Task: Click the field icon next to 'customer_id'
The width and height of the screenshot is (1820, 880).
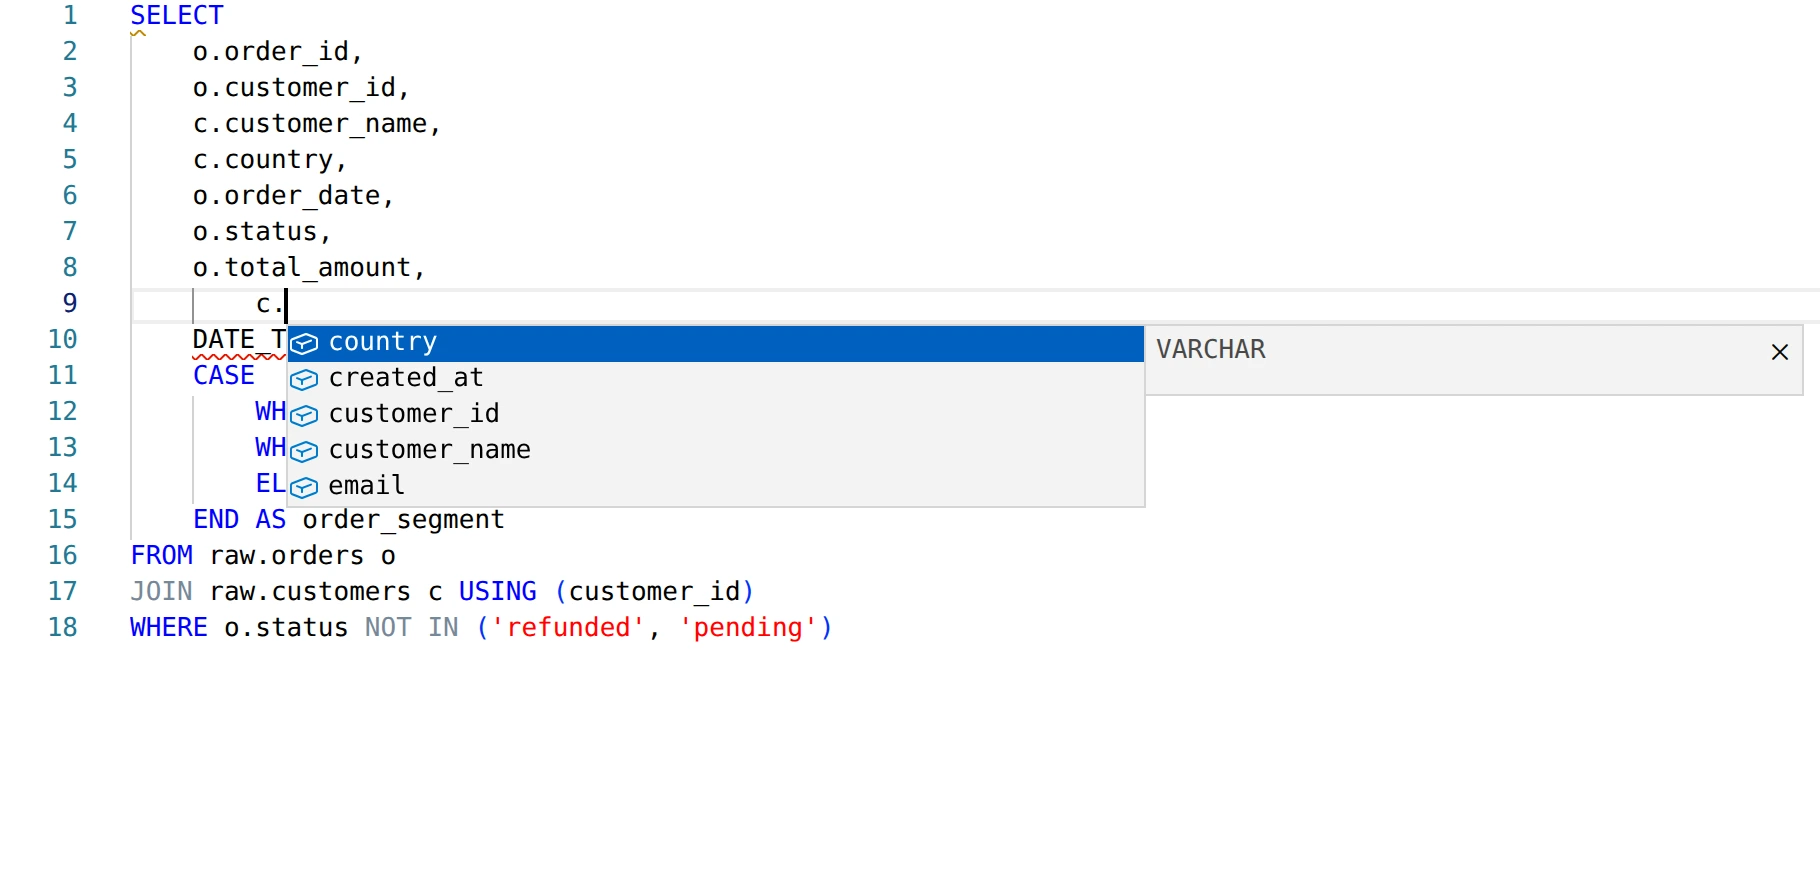Action: 304,416
